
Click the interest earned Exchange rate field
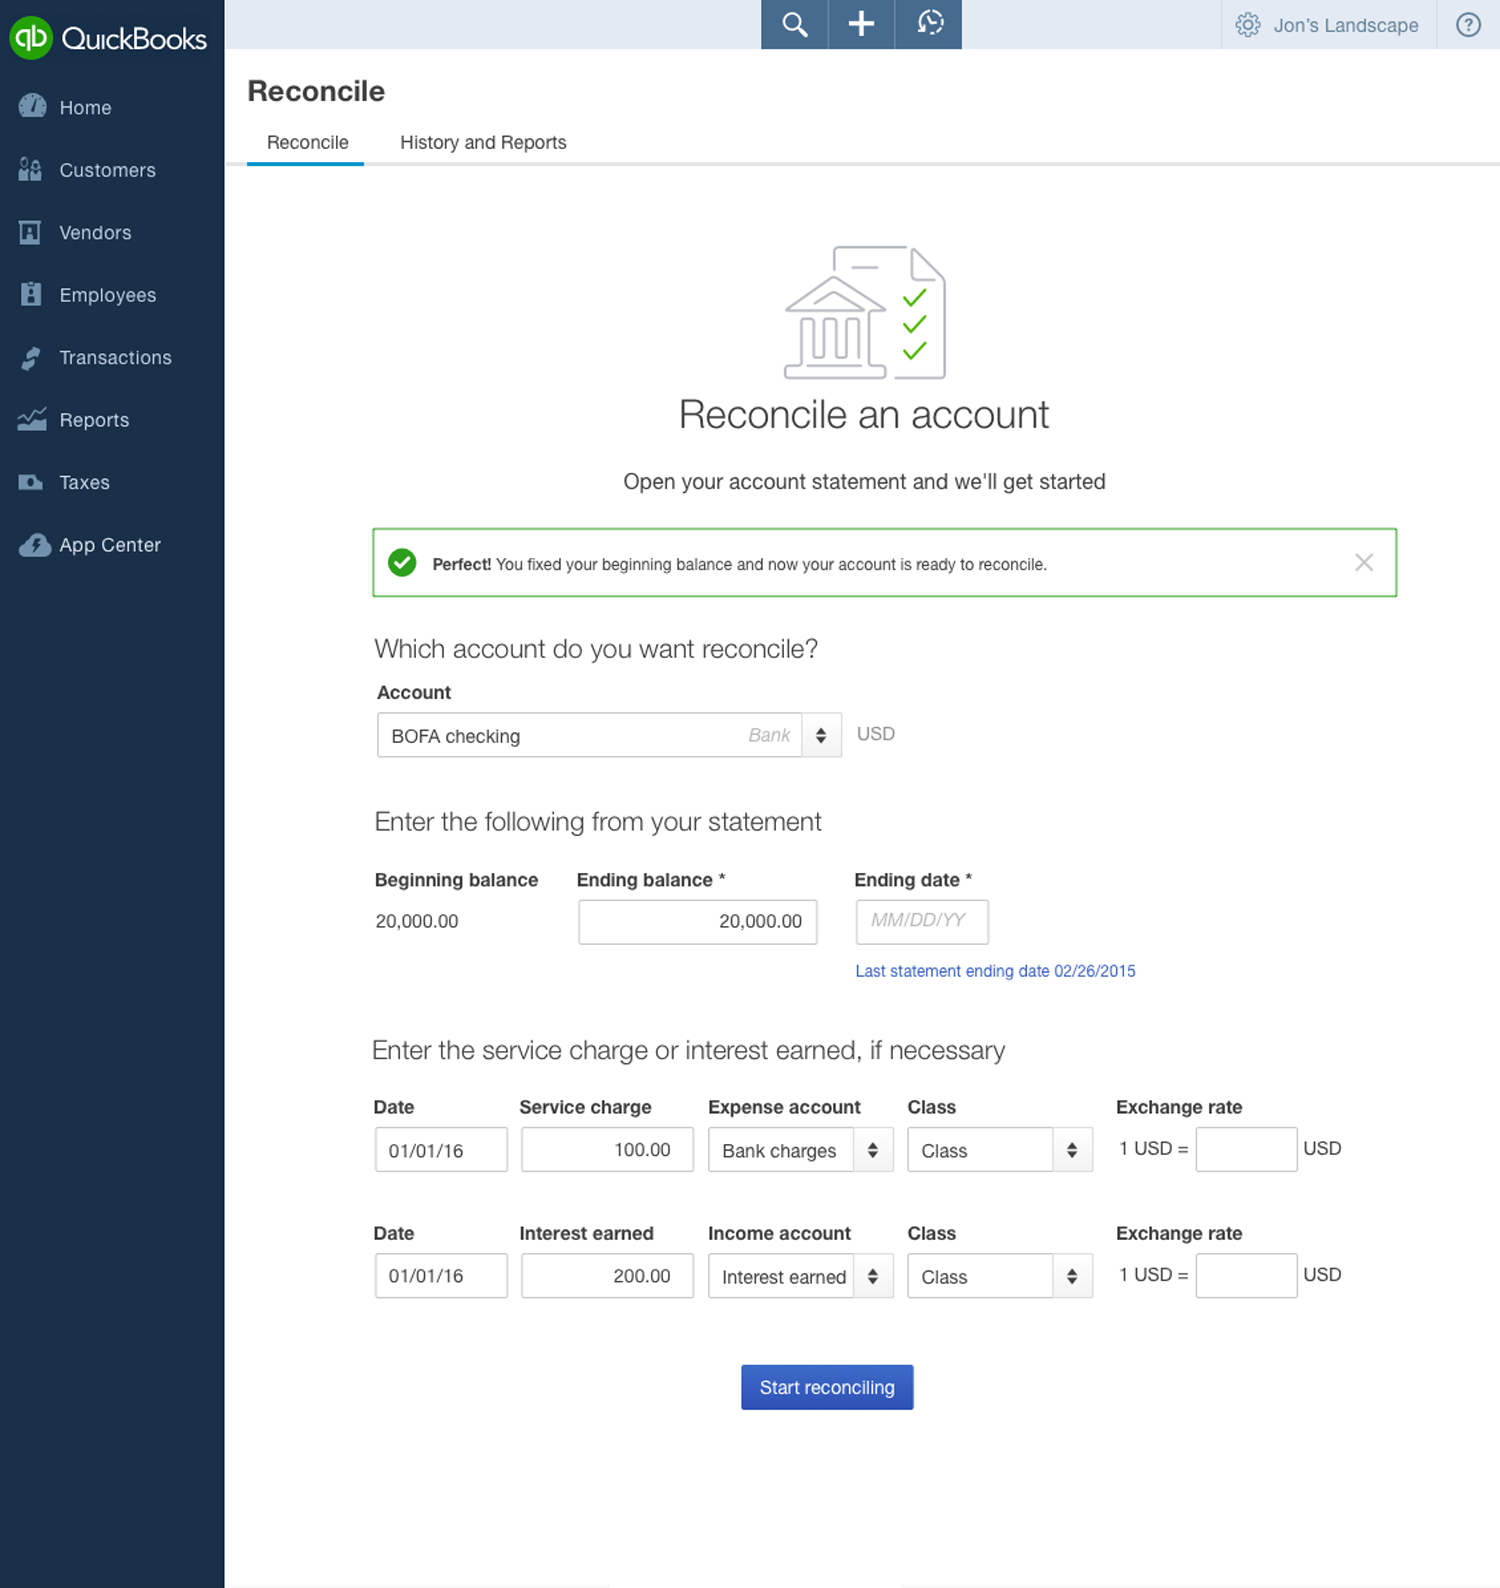click(x=1246, y=1276)
